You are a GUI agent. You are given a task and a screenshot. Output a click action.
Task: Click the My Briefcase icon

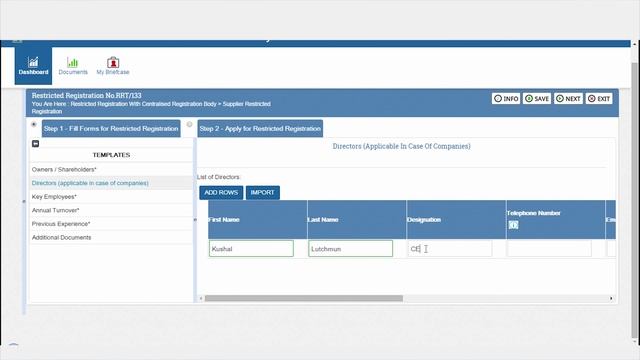click(x=113, y=62)
